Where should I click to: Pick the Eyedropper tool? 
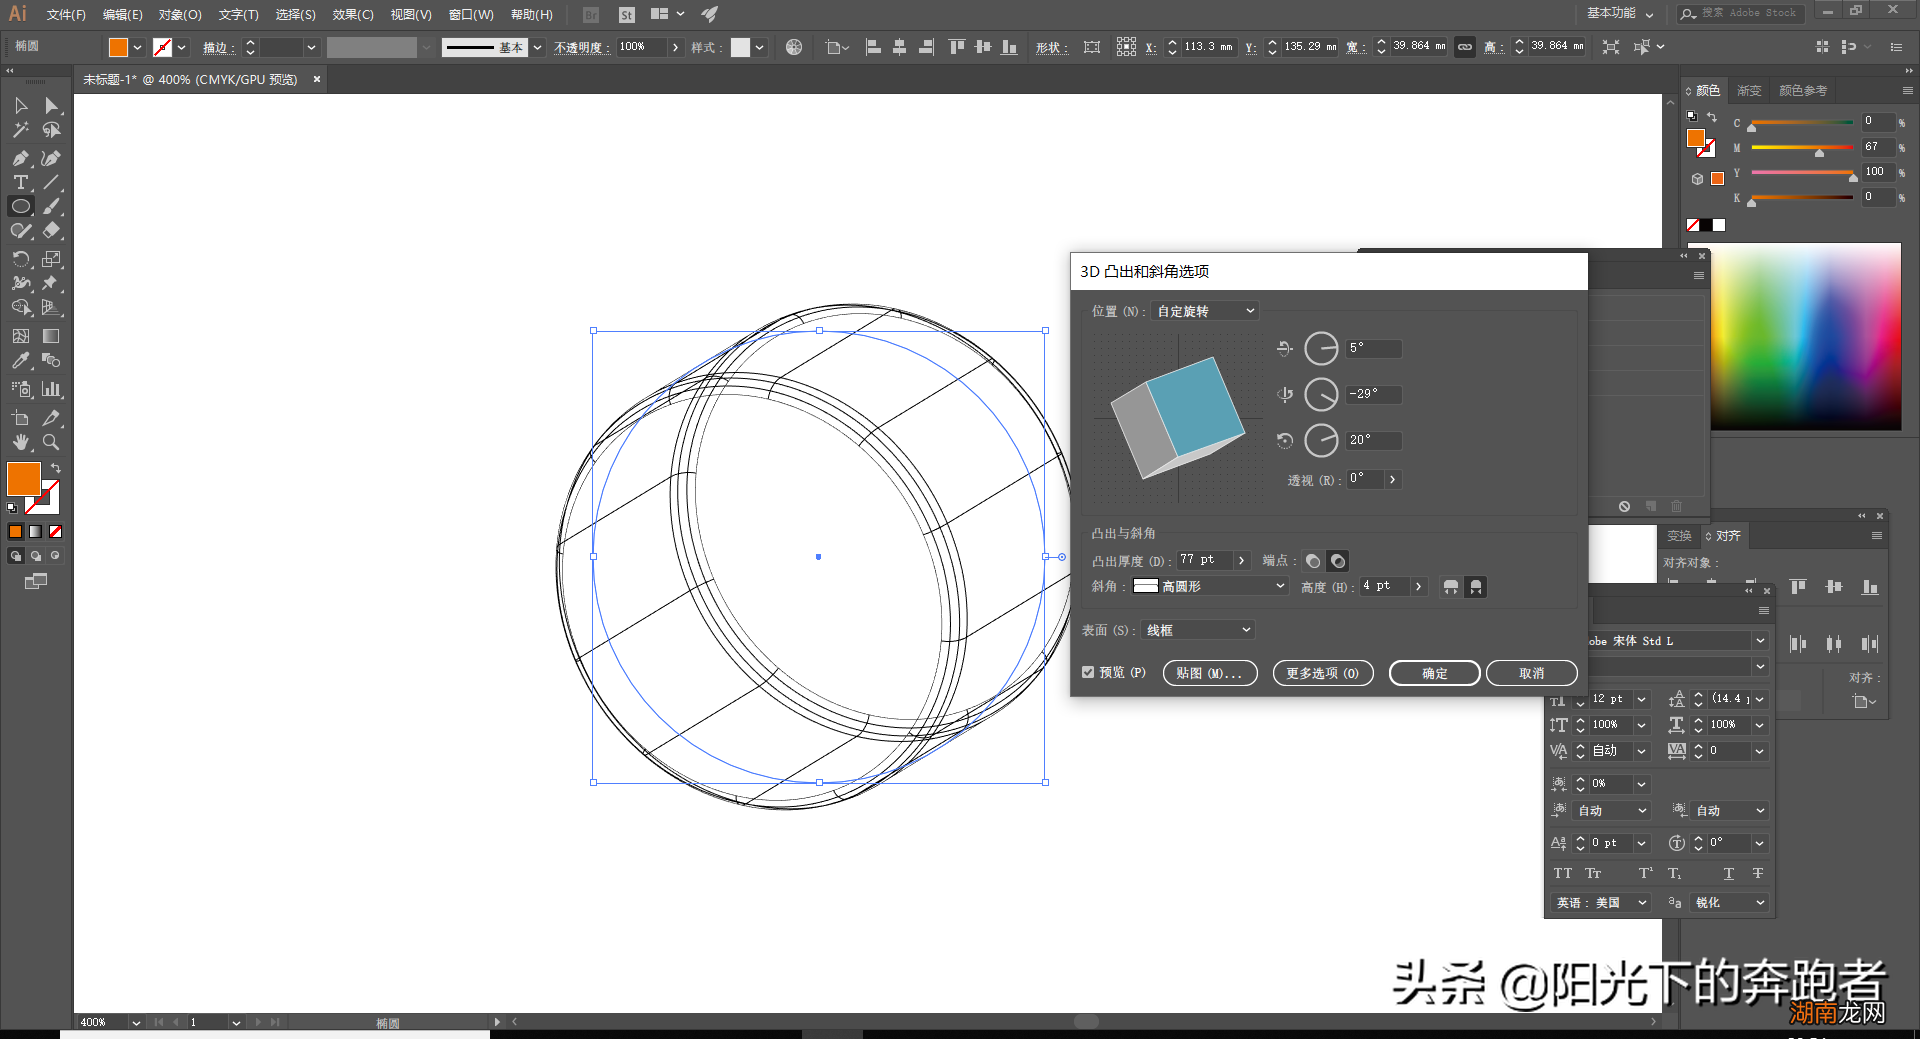pos(20,361)
